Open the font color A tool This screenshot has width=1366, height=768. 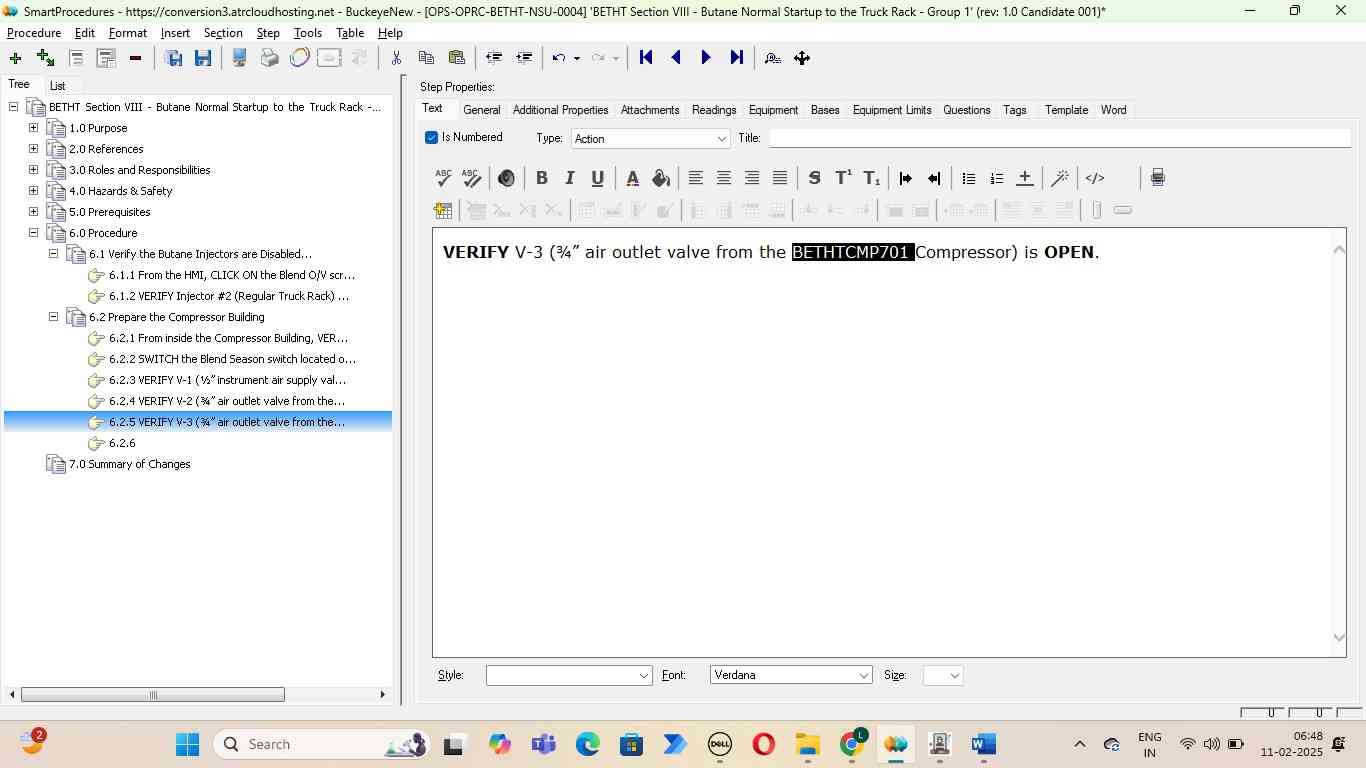coord(632,178)
